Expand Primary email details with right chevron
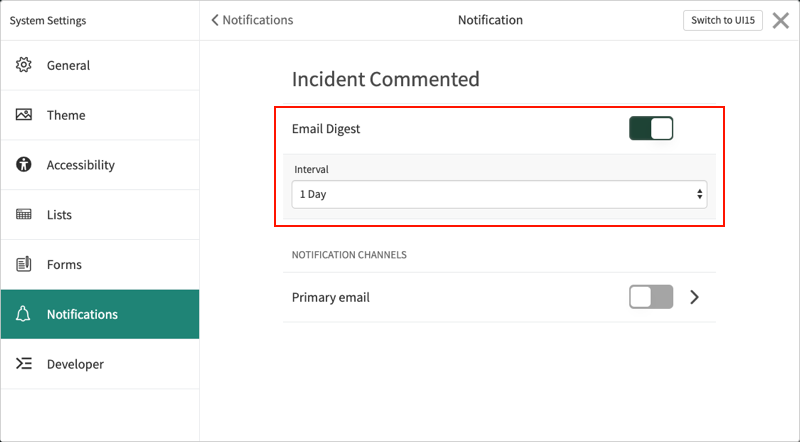 coord(695,297)
